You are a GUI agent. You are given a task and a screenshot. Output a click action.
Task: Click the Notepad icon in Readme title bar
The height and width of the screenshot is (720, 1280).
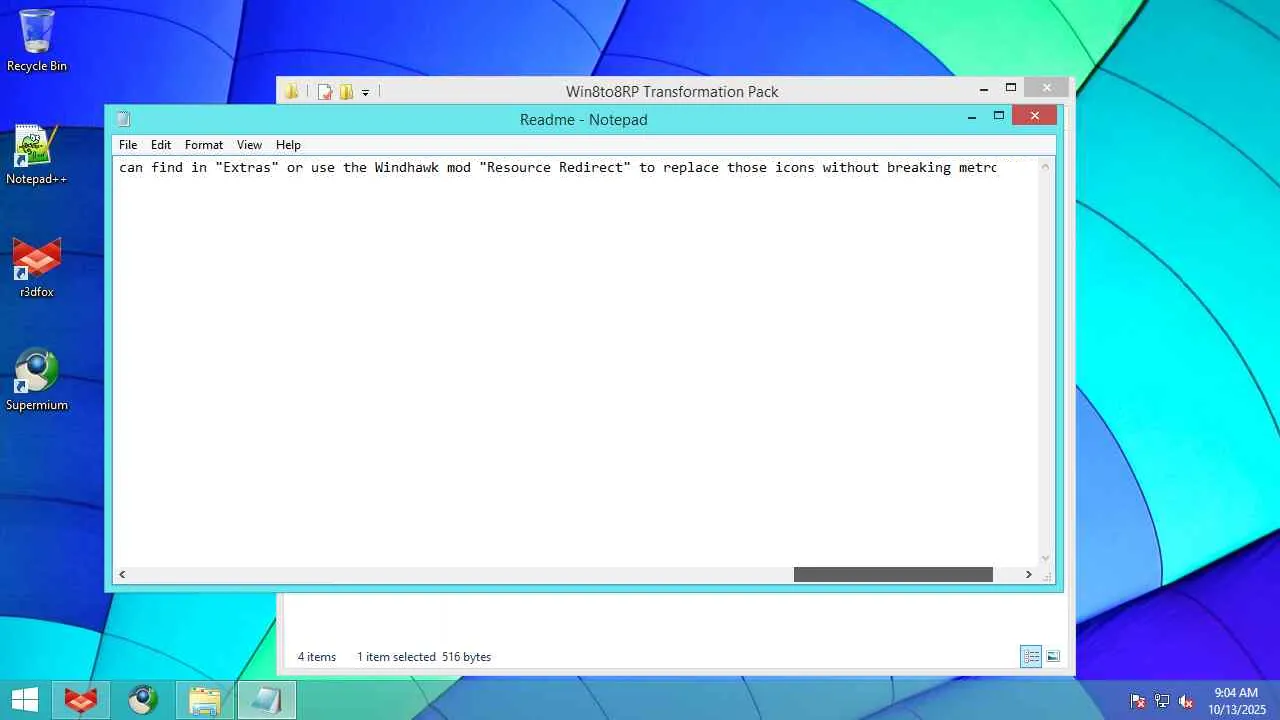click(x=123, y=119)
